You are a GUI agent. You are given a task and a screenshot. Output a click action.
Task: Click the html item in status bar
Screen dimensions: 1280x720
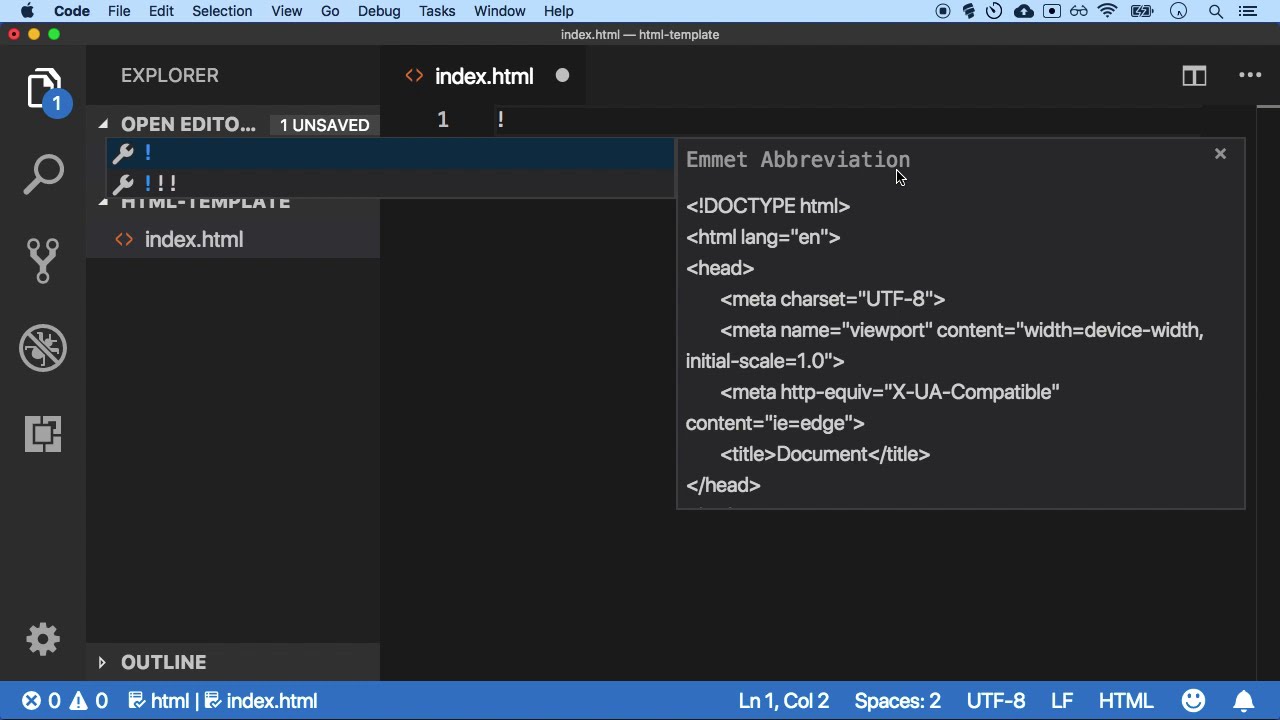coord(159,701)
